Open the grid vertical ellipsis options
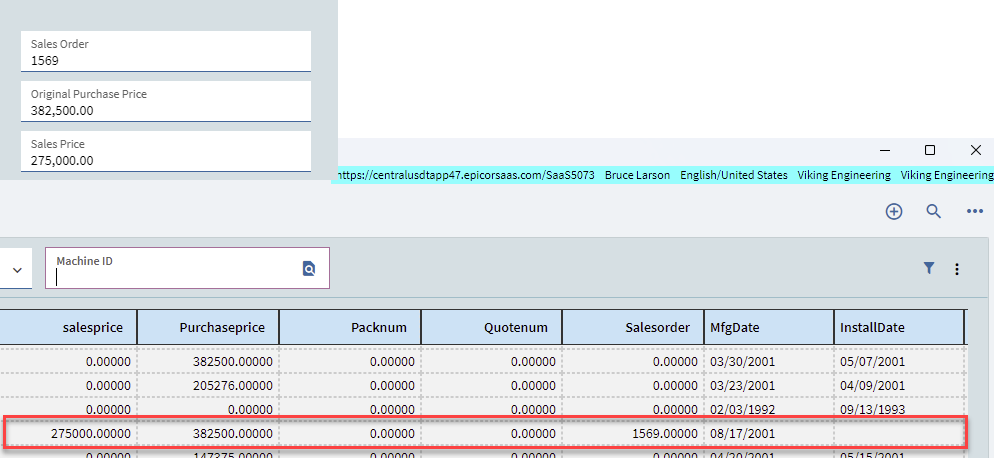 pyautogui.click(x=957, y=269)
